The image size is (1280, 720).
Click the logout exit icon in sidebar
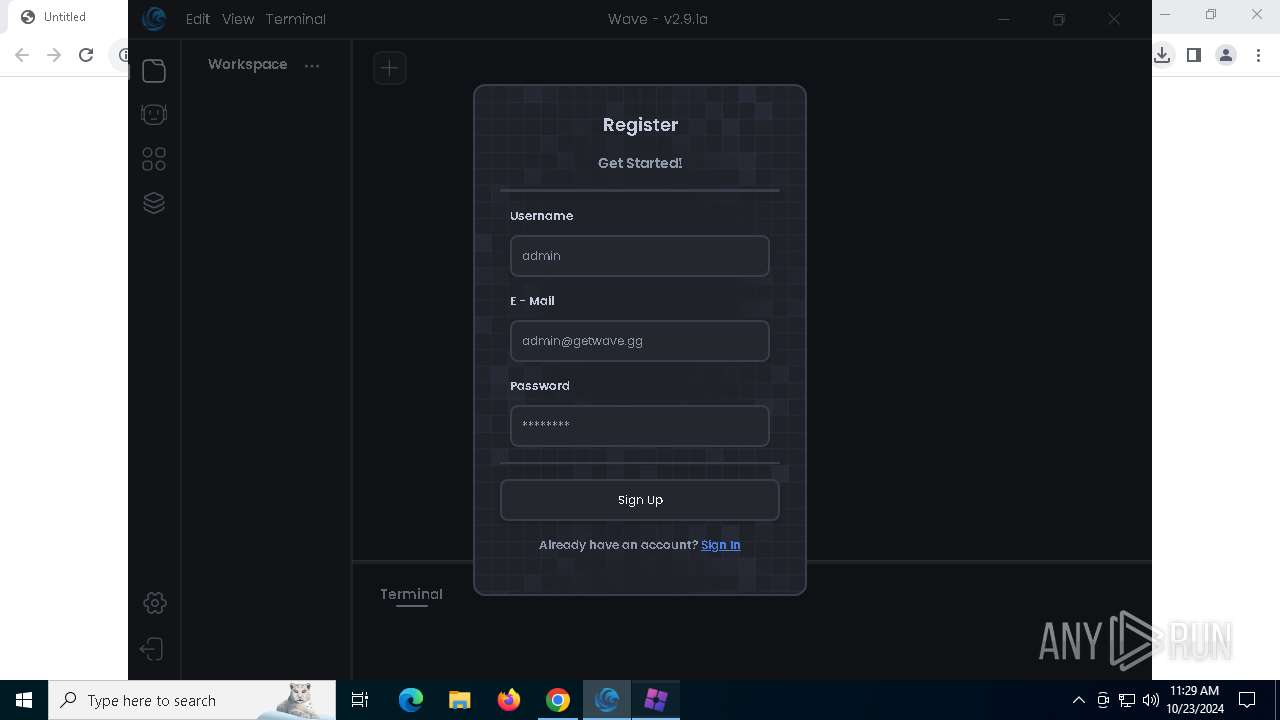coord(152,649)
